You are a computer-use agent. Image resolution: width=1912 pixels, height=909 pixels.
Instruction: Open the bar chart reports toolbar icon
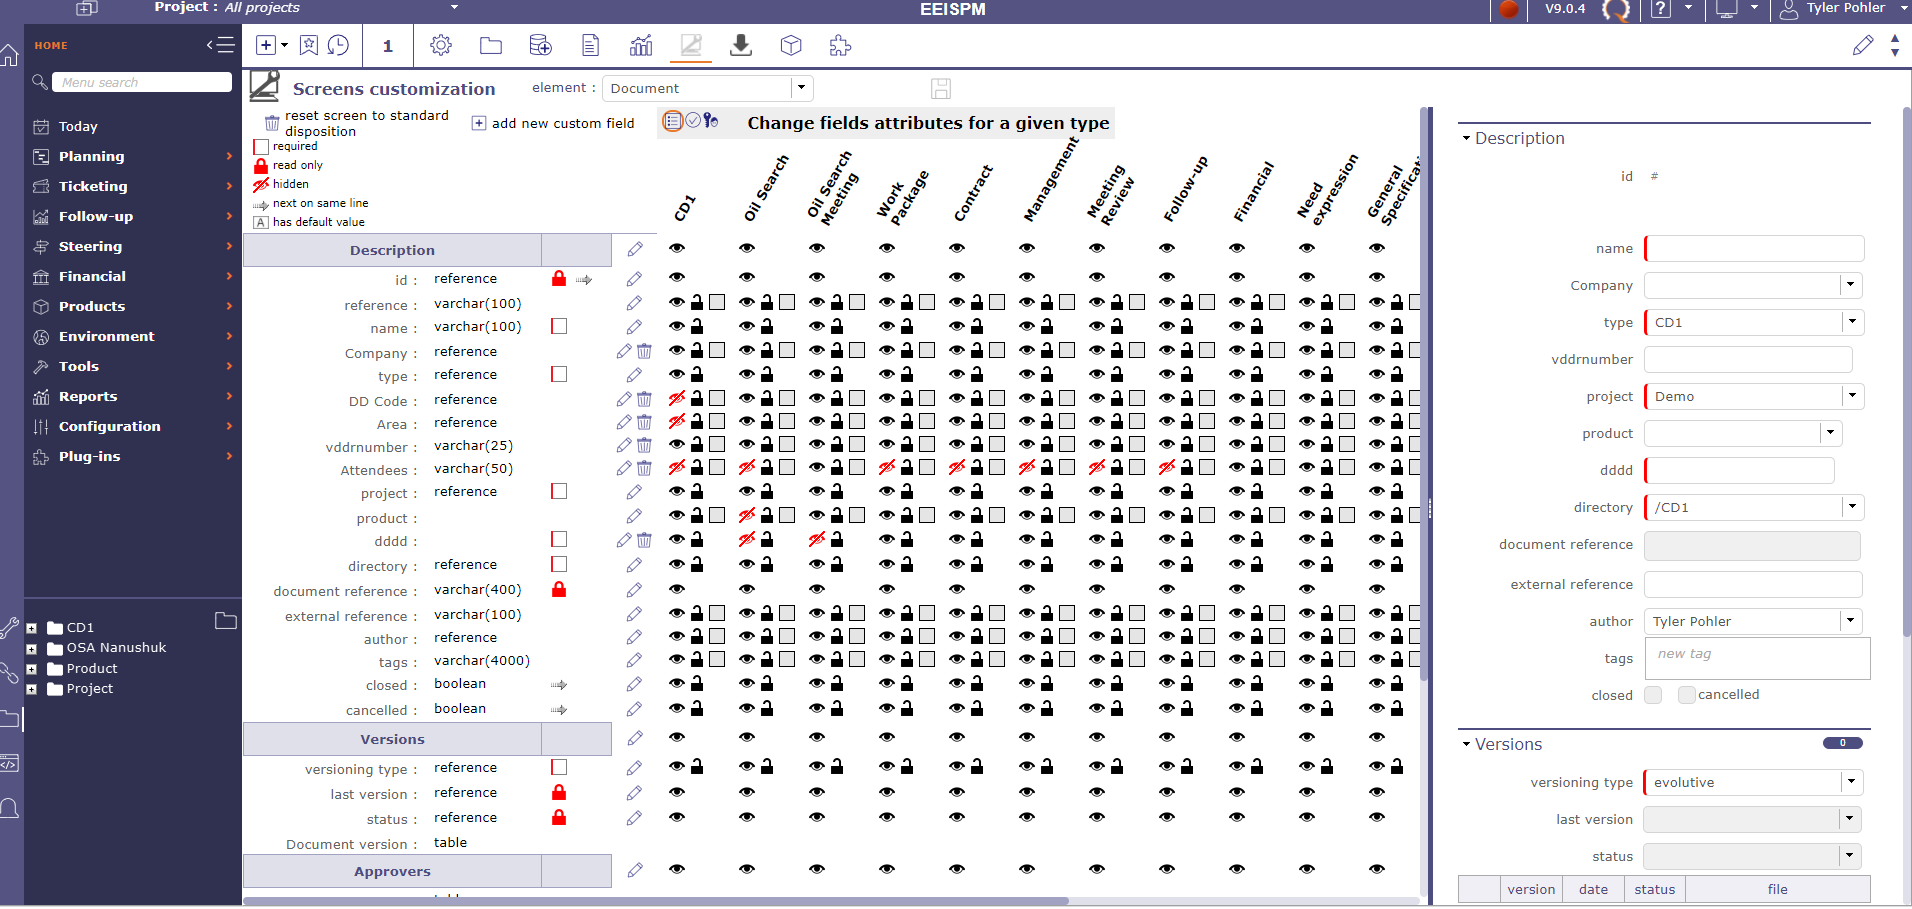[x=641, y=46]
